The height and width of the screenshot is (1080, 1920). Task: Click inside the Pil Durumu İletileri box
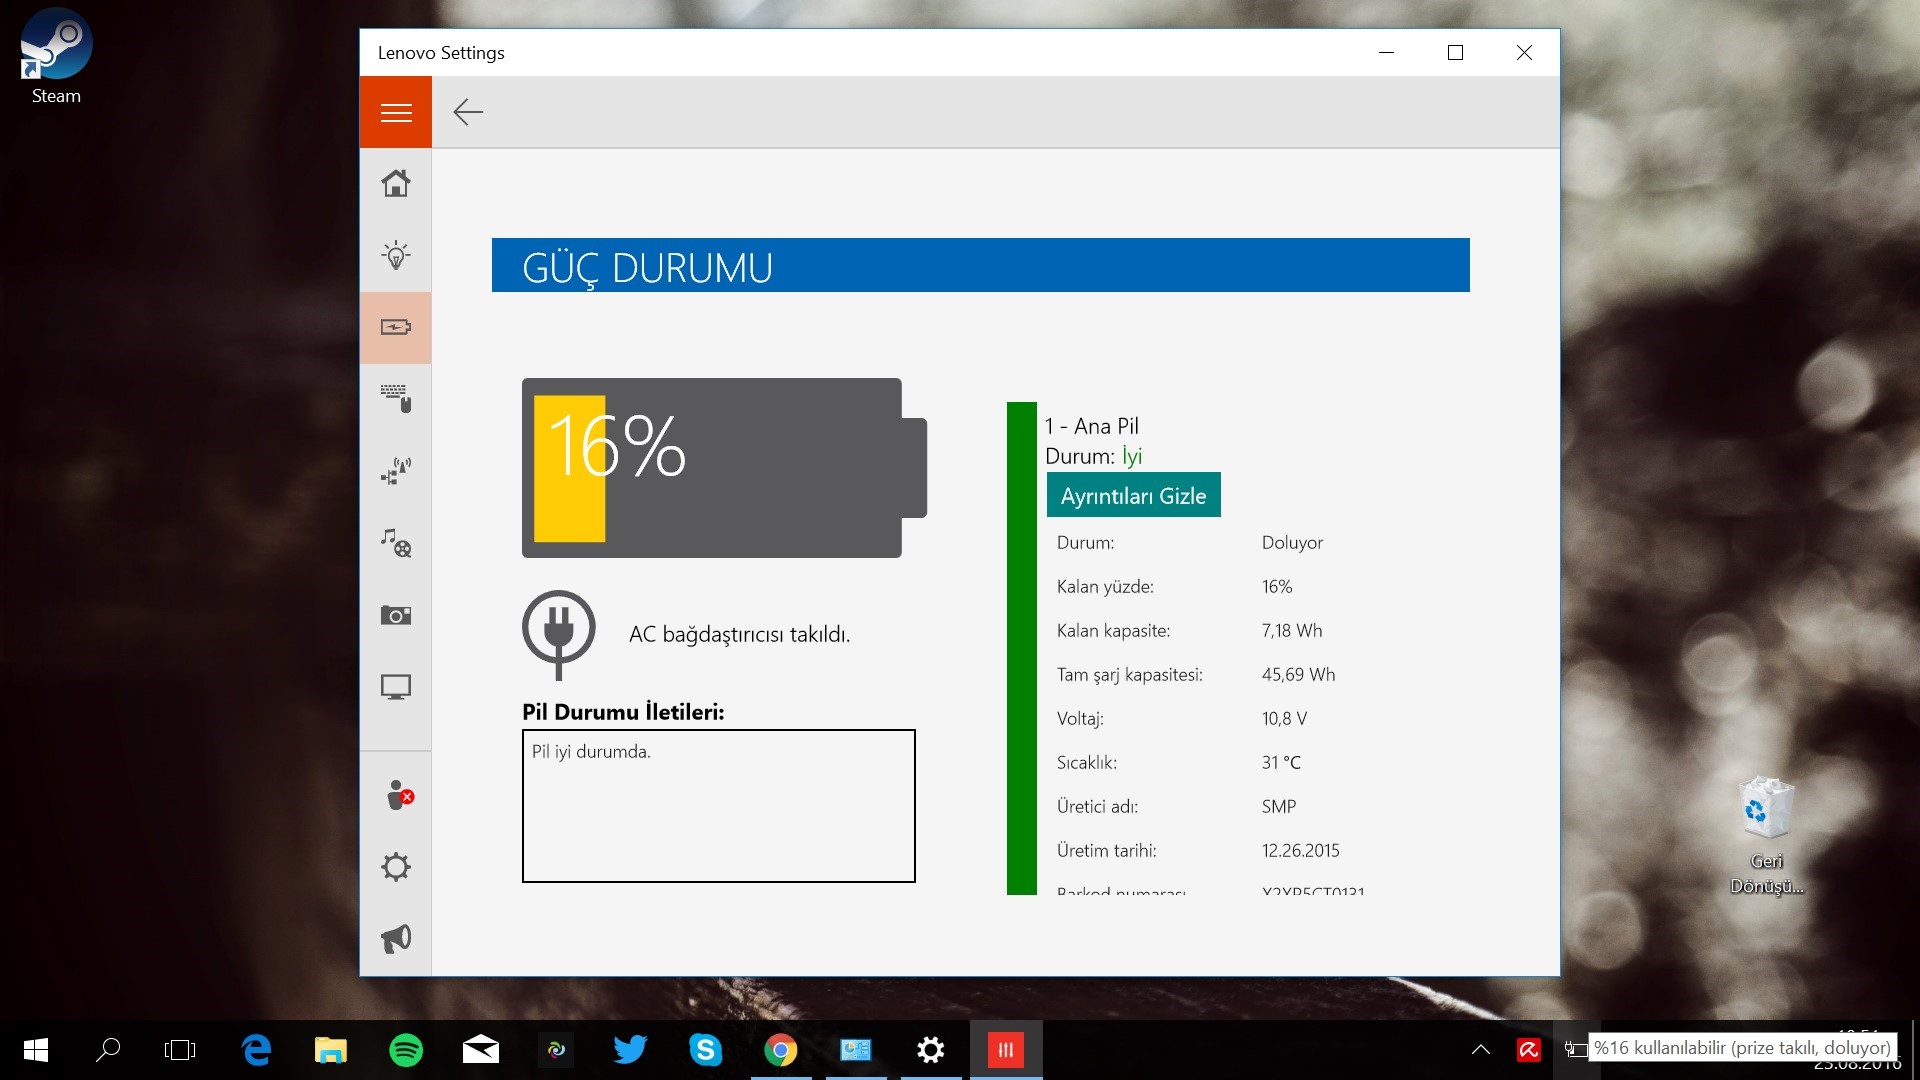coord(719,806)
